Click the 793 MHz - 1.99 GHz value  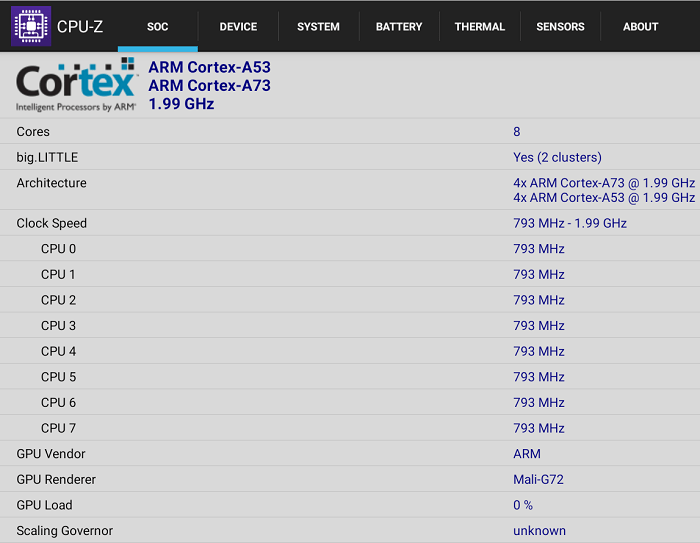point(570,223)
